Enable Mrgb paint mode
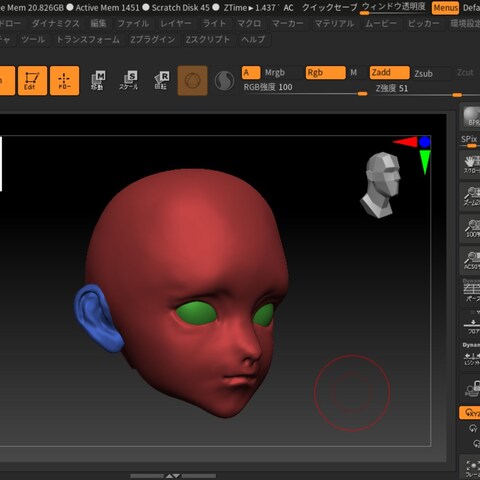This screenshot has height=480, width=480. tap(275, 73)
